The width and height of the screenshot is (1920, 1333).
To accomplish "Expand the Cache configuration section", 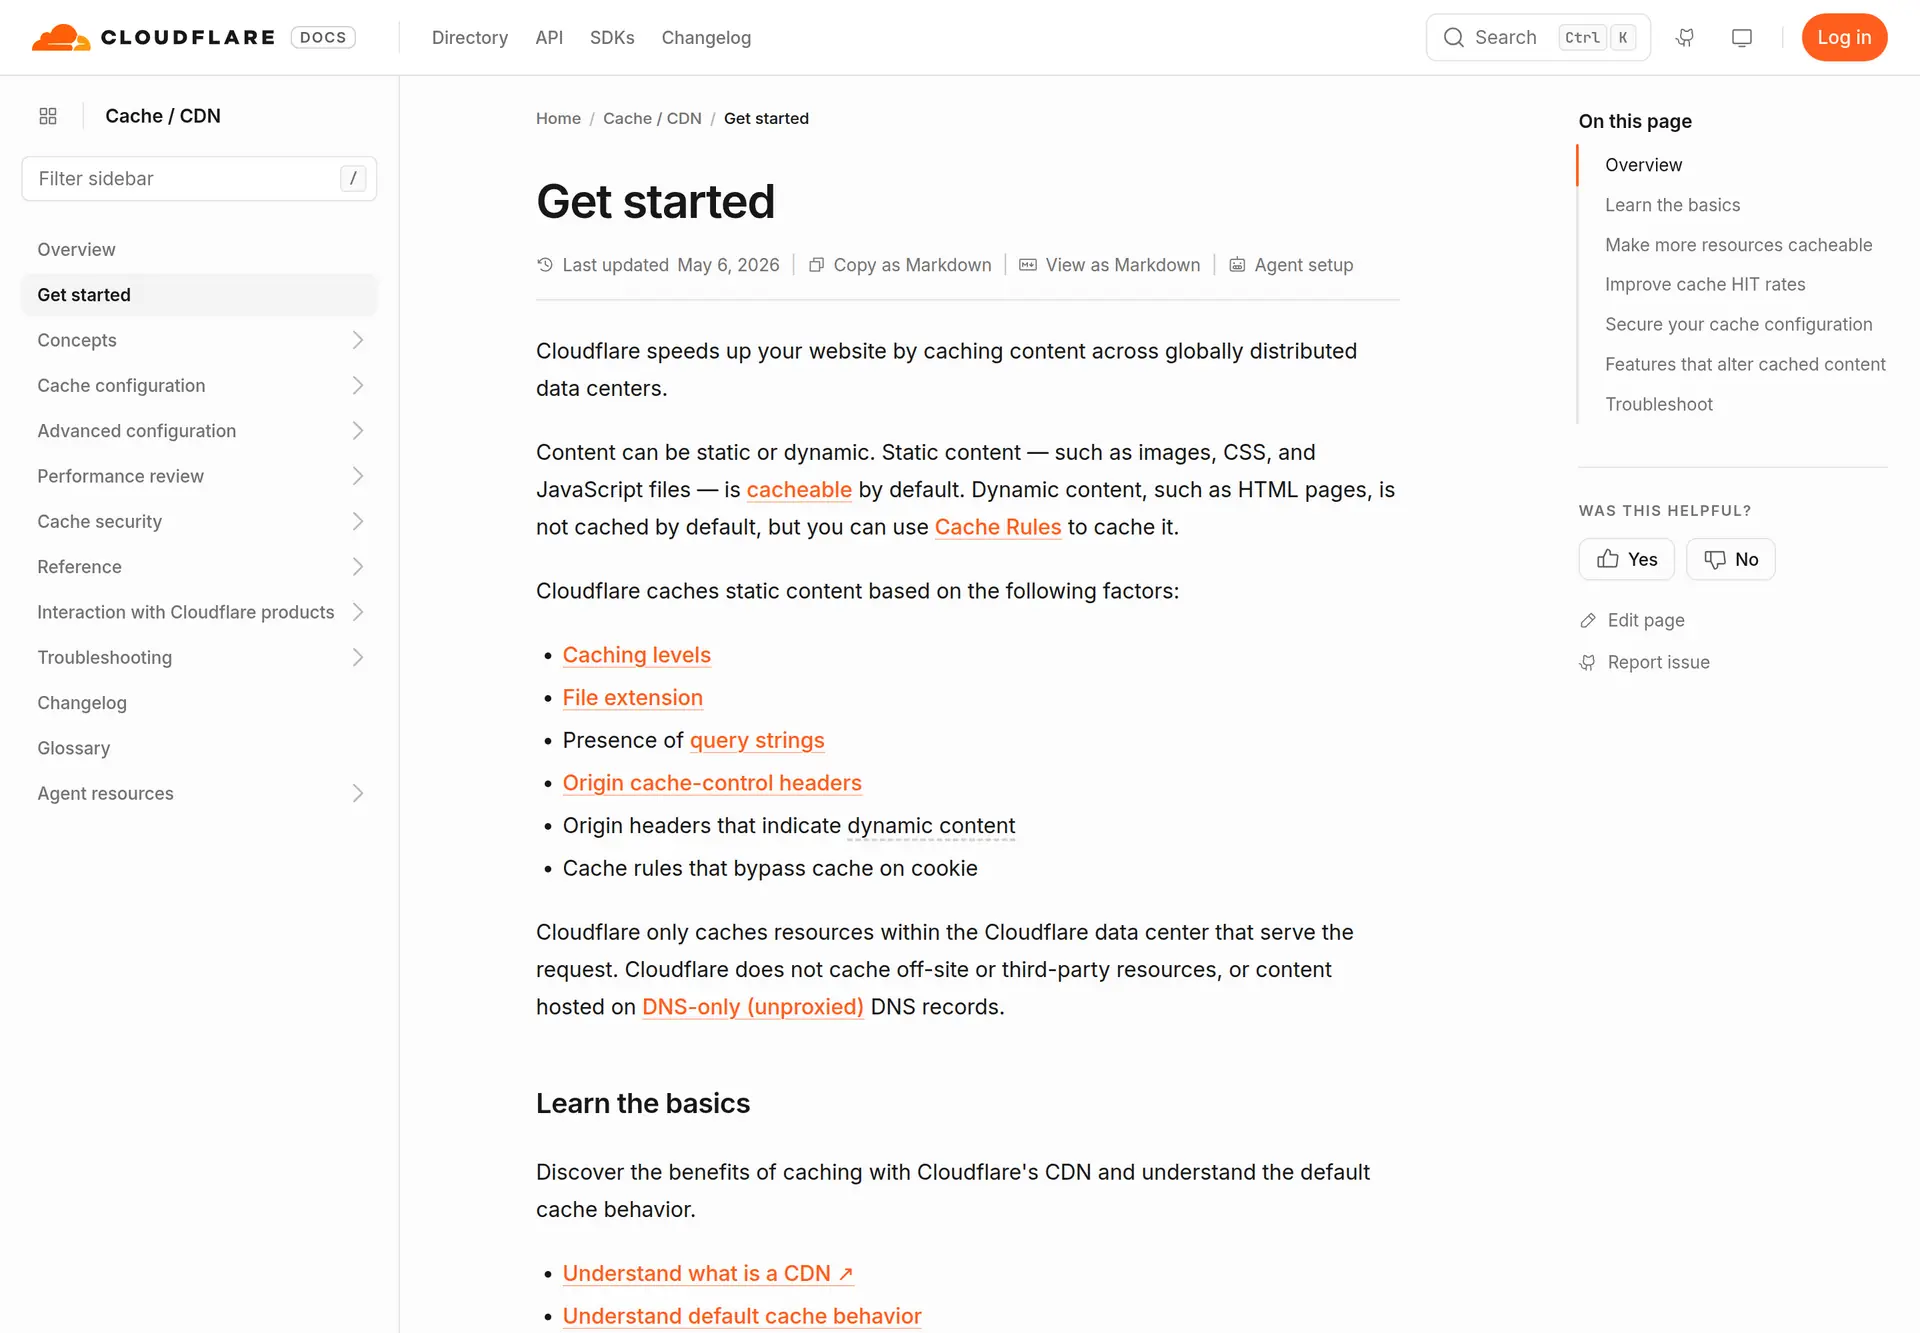I will (358, 386).
